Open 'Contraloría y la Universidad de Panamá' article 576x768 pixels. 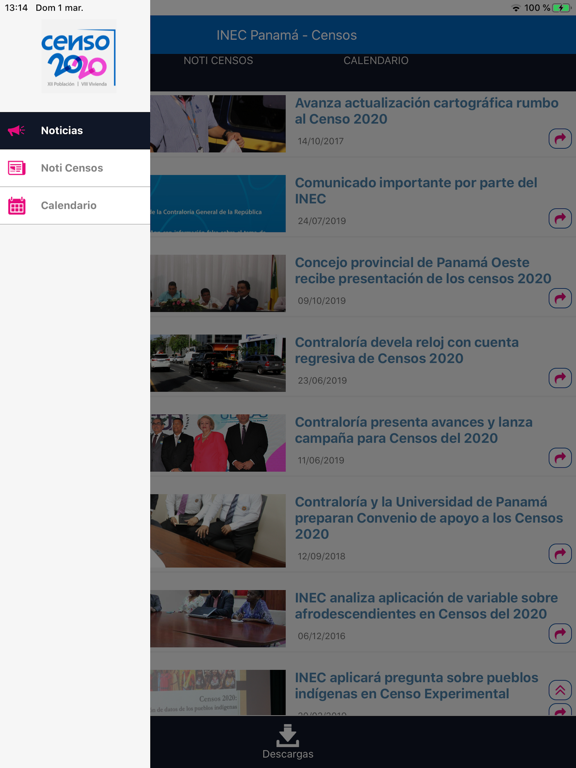pyautogui.click(x=429, y=518)
